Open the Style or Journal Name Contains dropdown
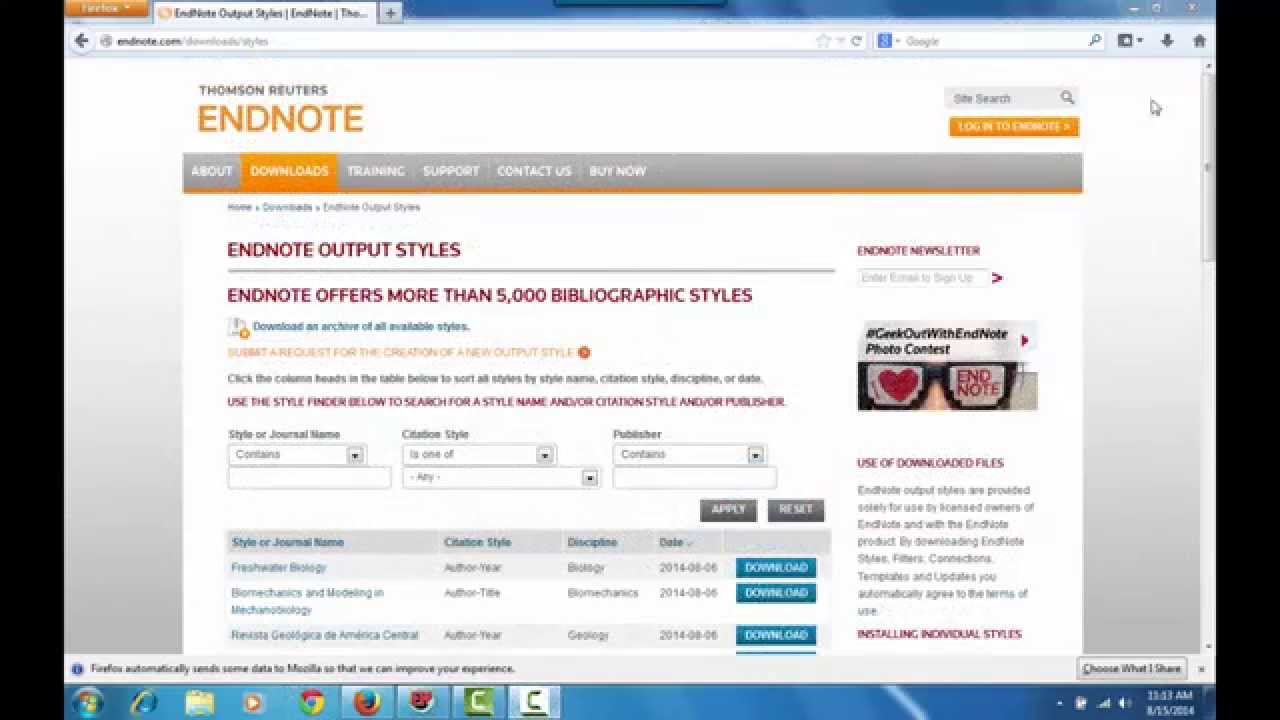Image resolution: width=1280 pixels, height=720 pixels. [x=355, y=455]
